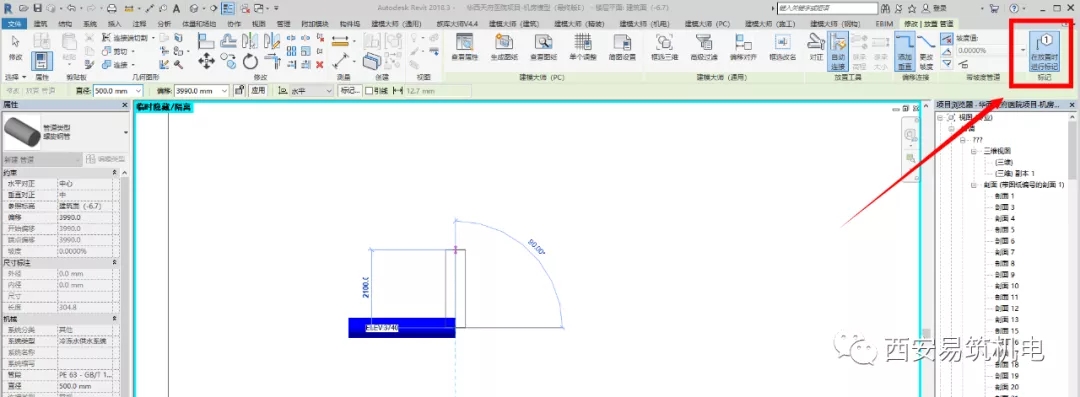This screenshot has height=397, width=1080.
Task: Open a file using Quick Access toolbar
Action: click(24, 8)
